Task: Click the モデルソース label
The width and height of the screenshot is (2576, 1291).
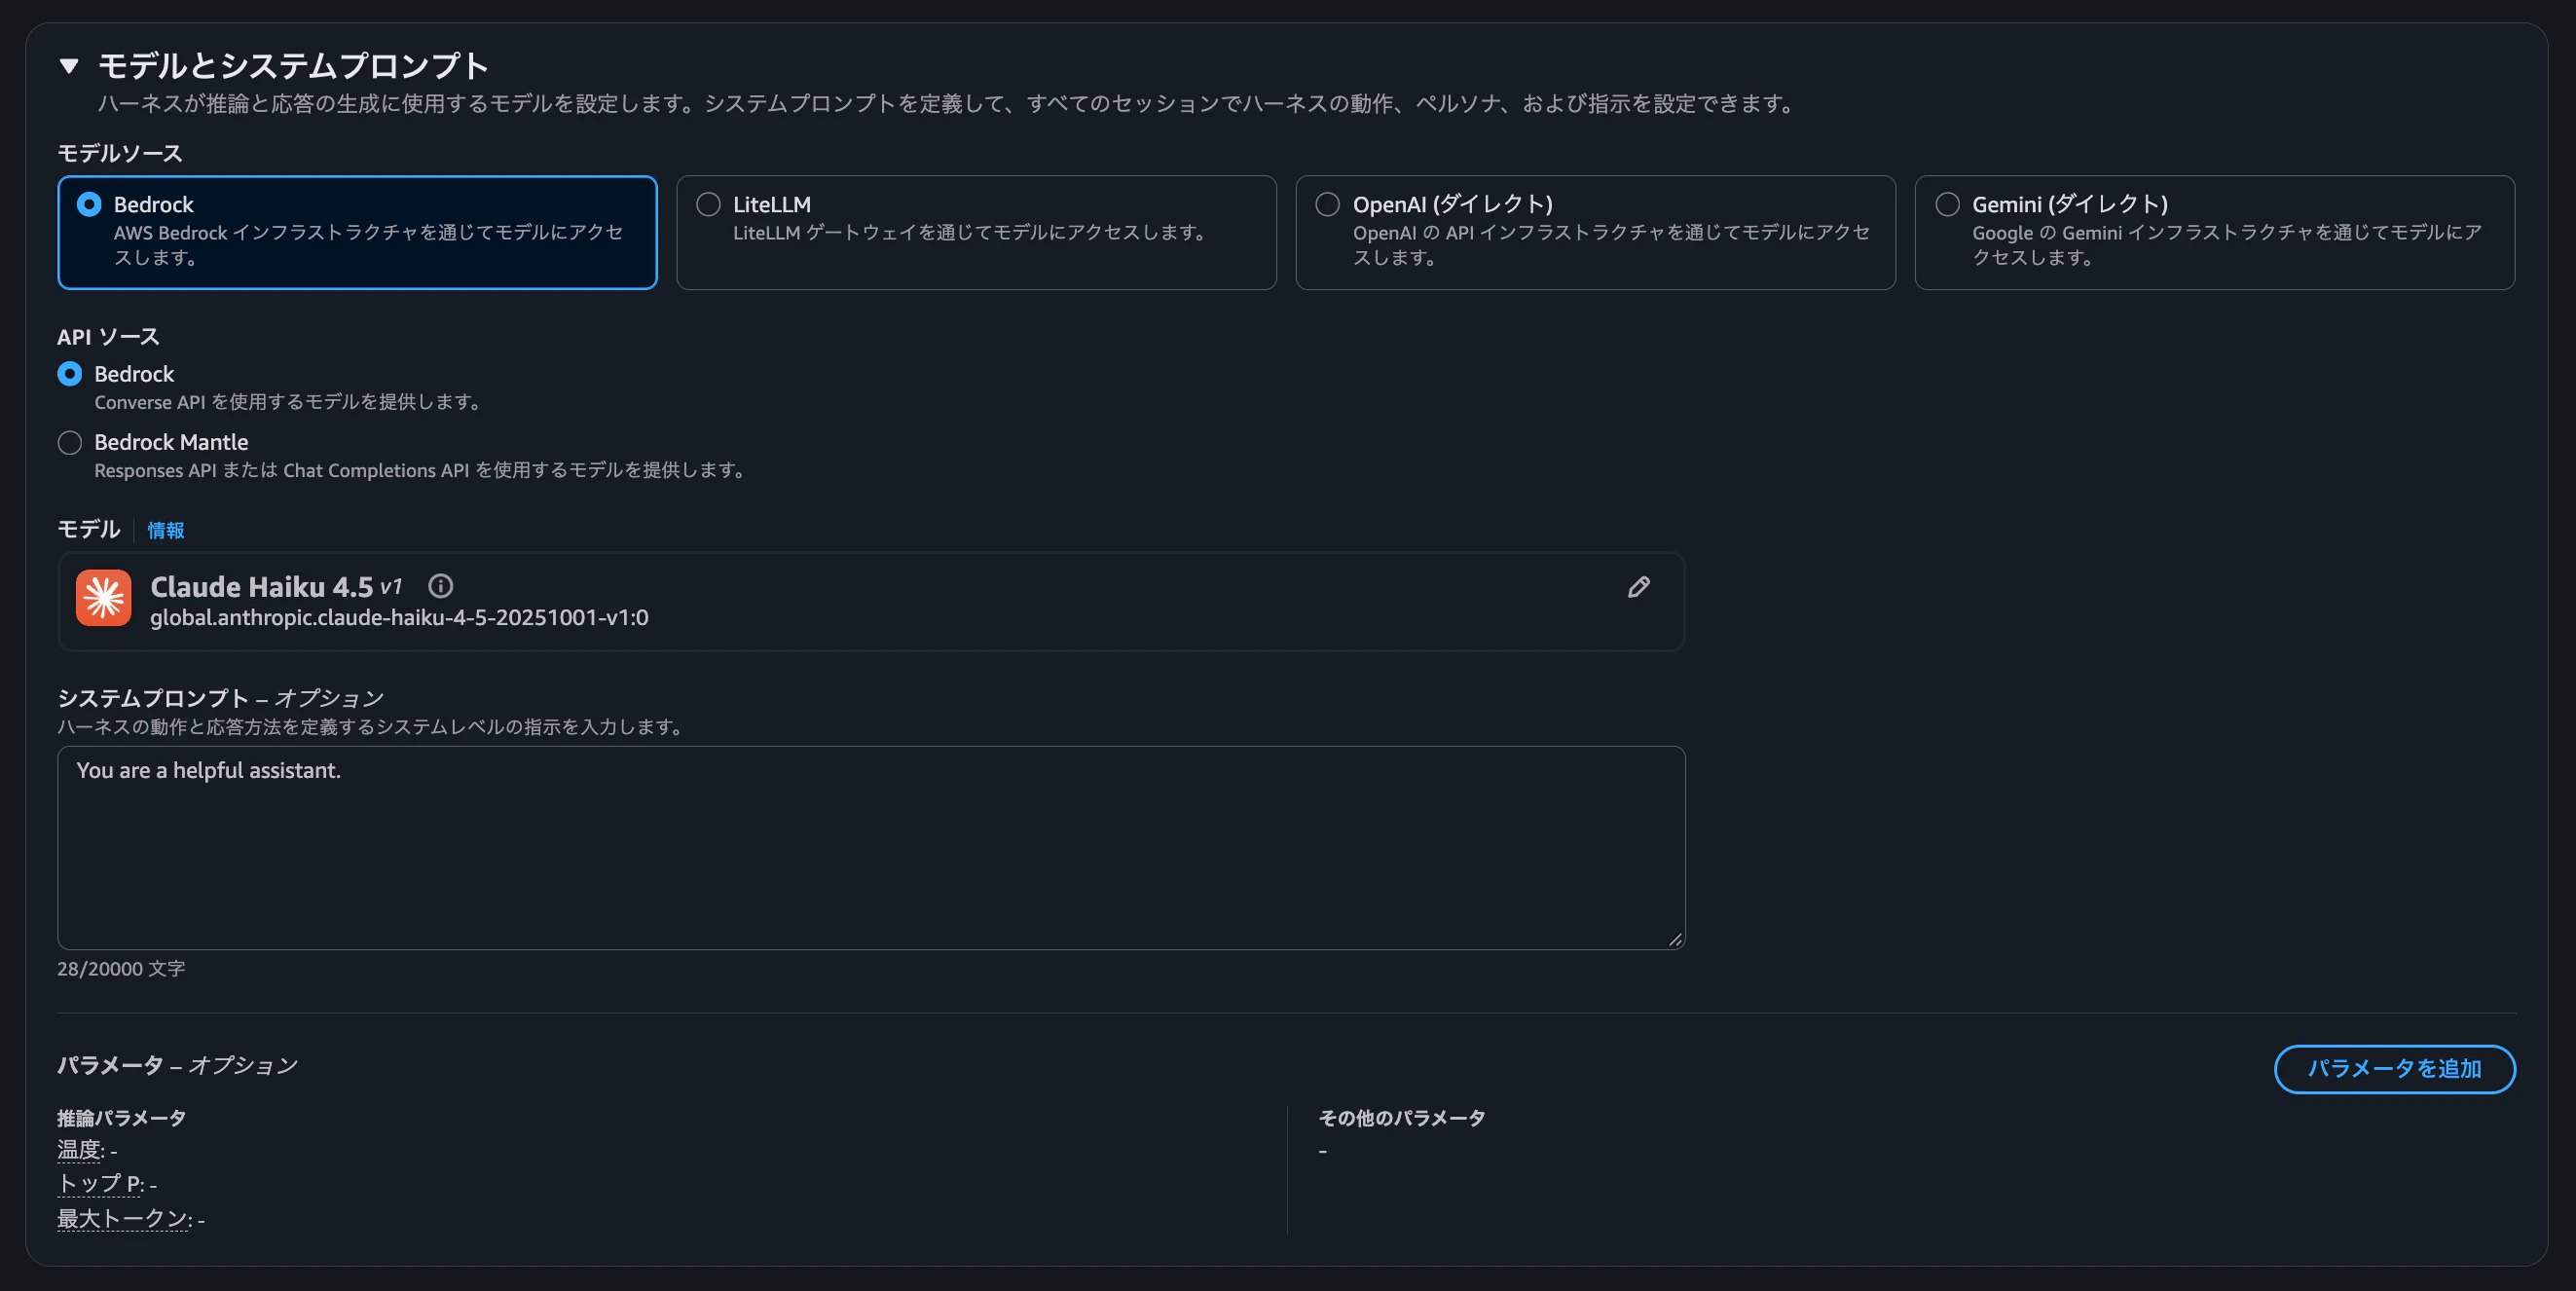Action: [120, 153]
